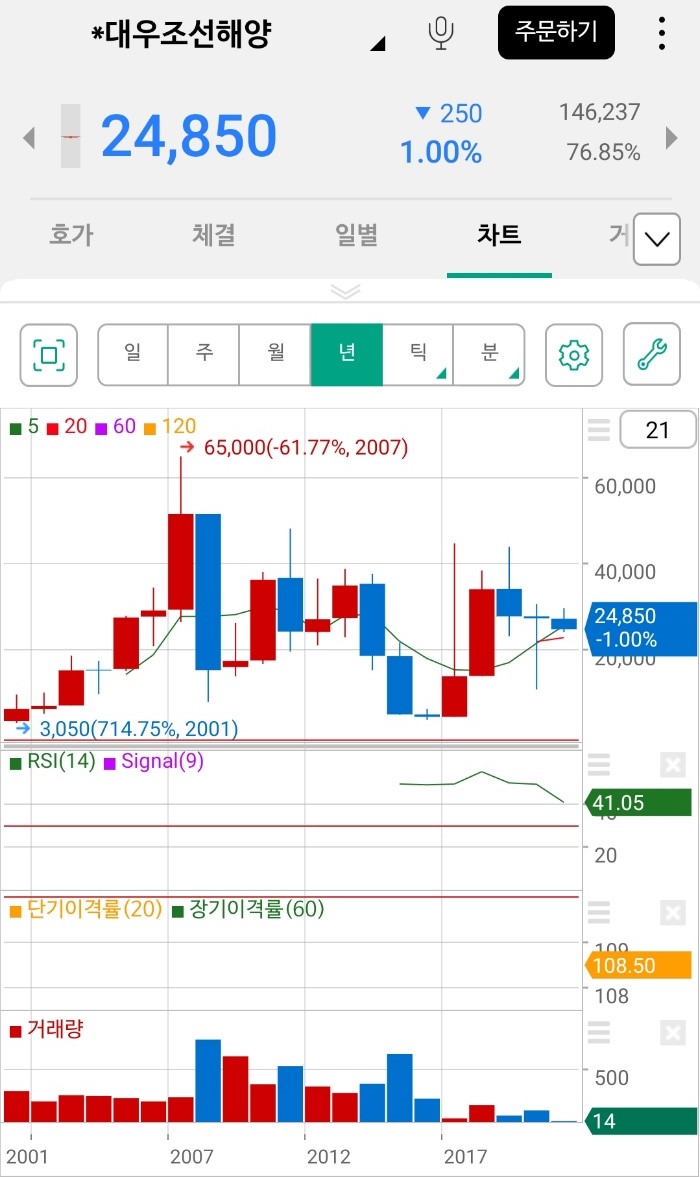
Task: Select the 틱 tick interval dropdown
Action: (418, 355)
